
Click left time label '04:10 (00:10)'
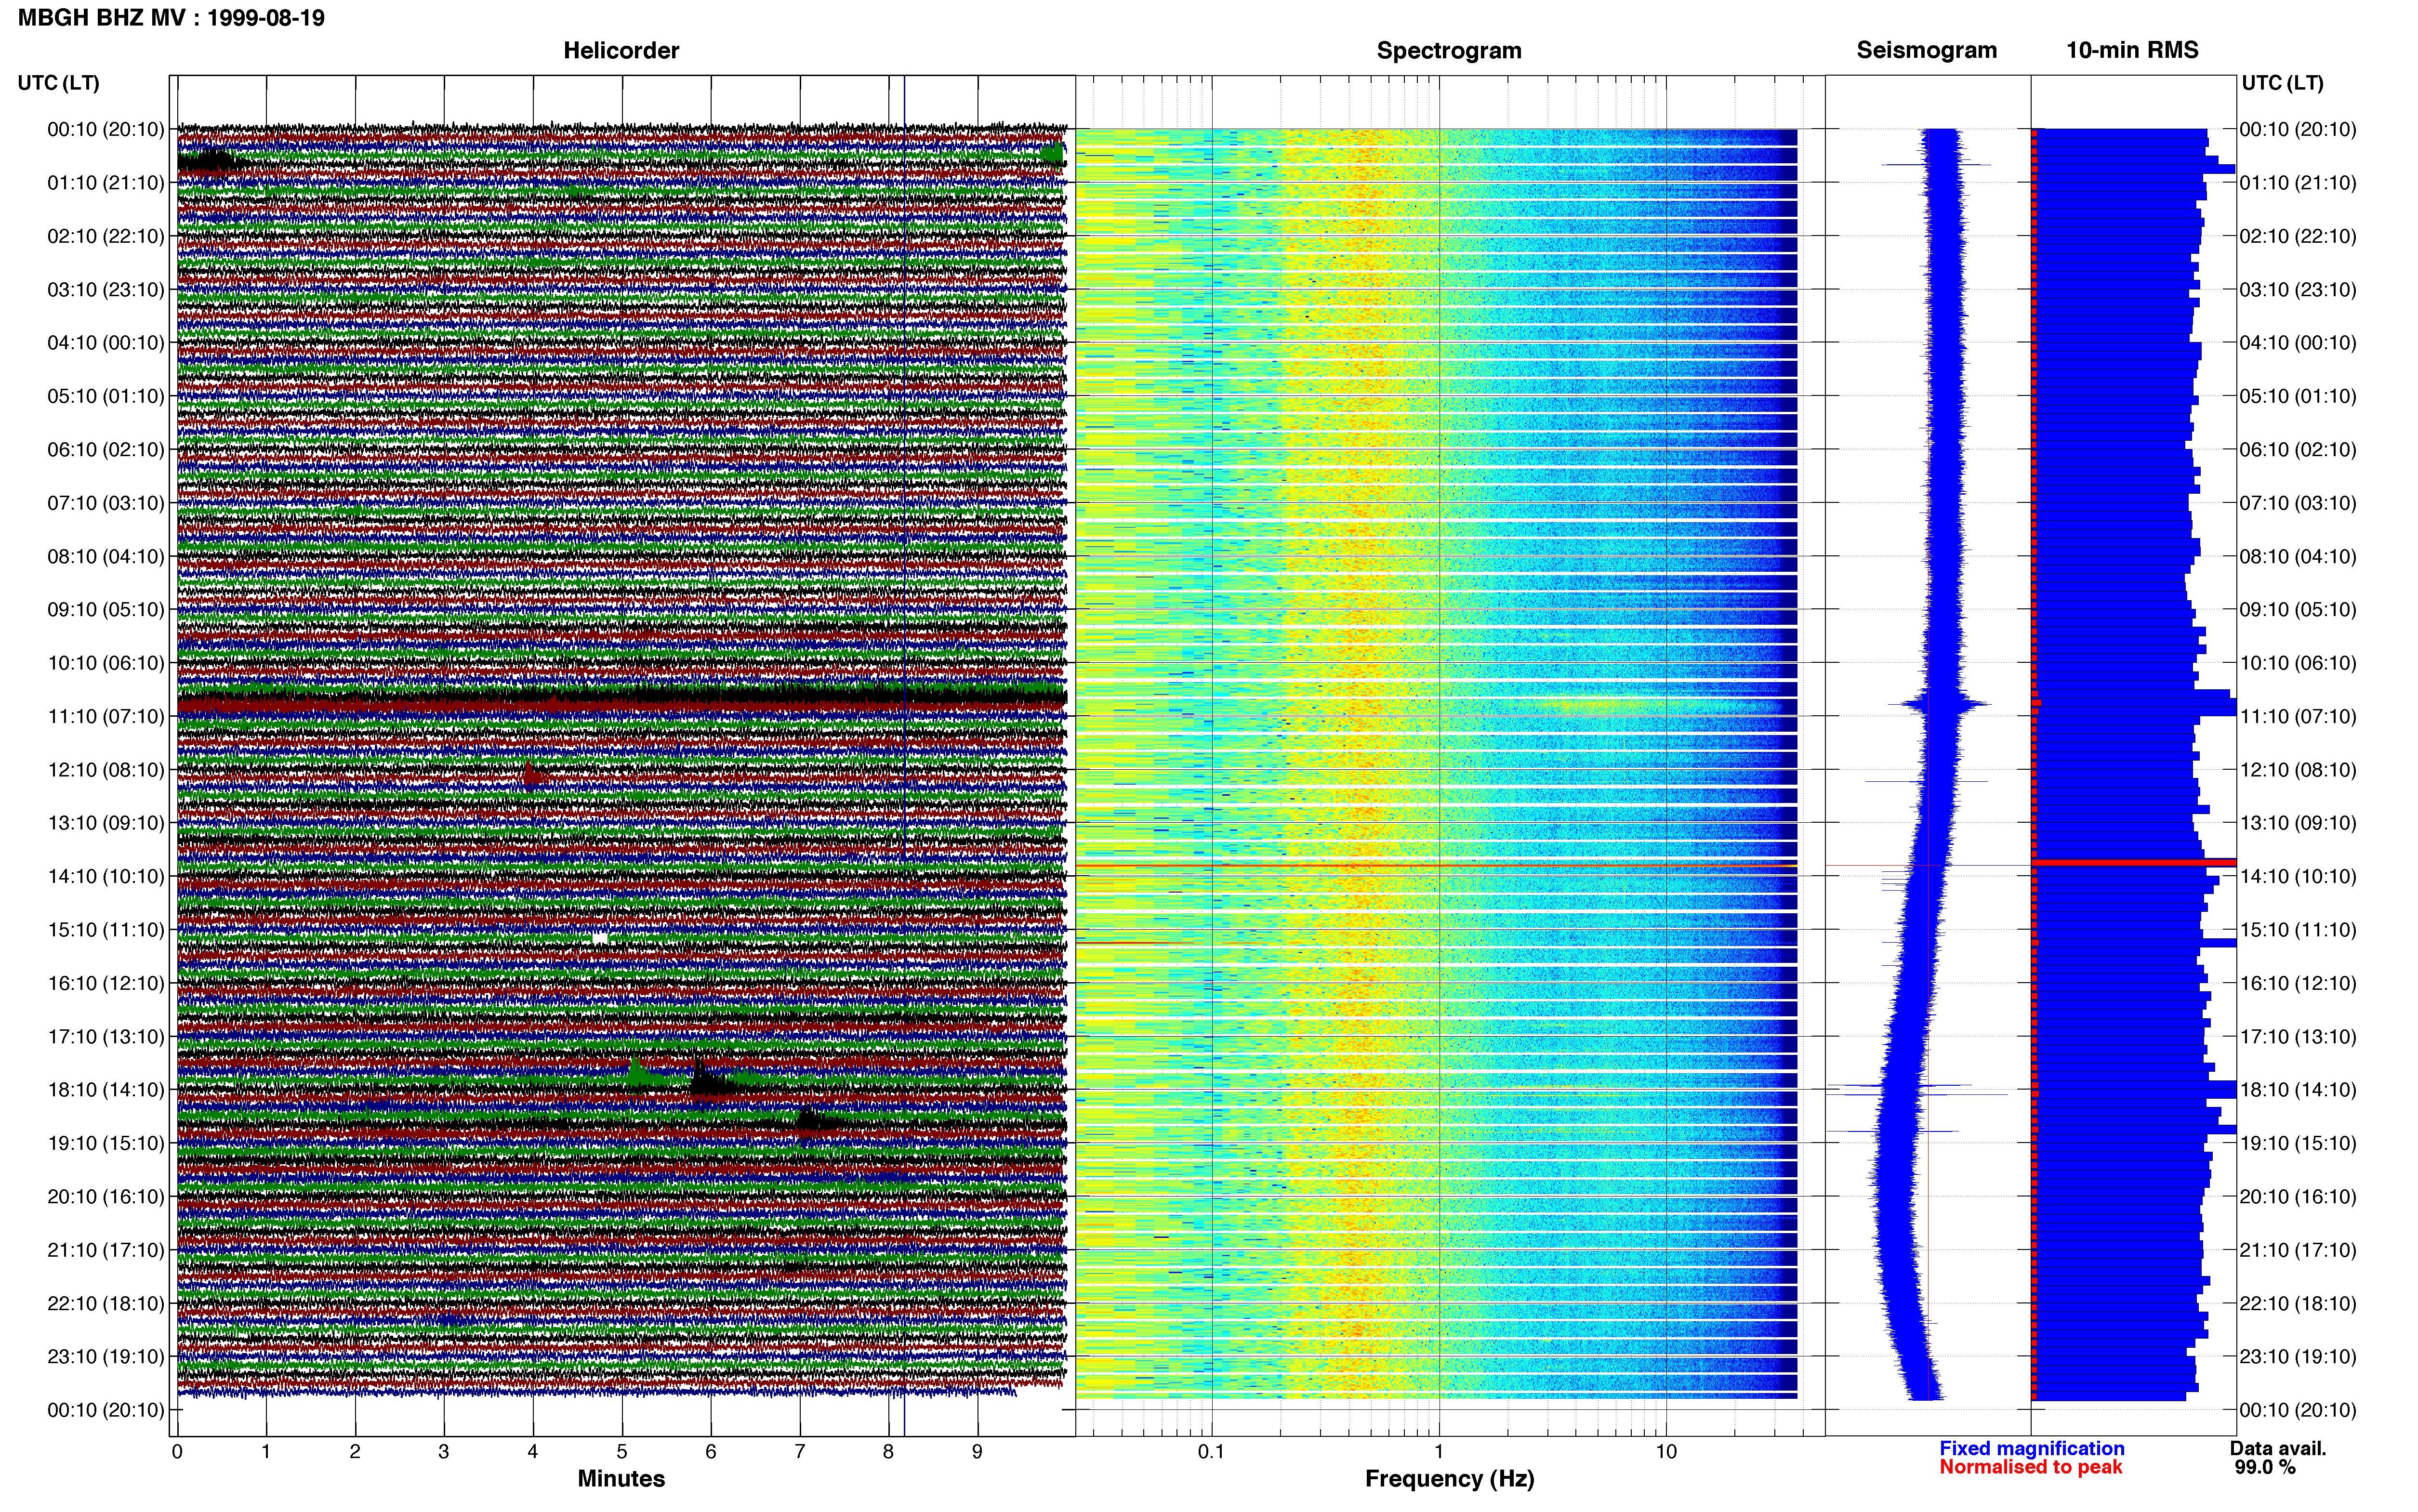click(106, 343)
